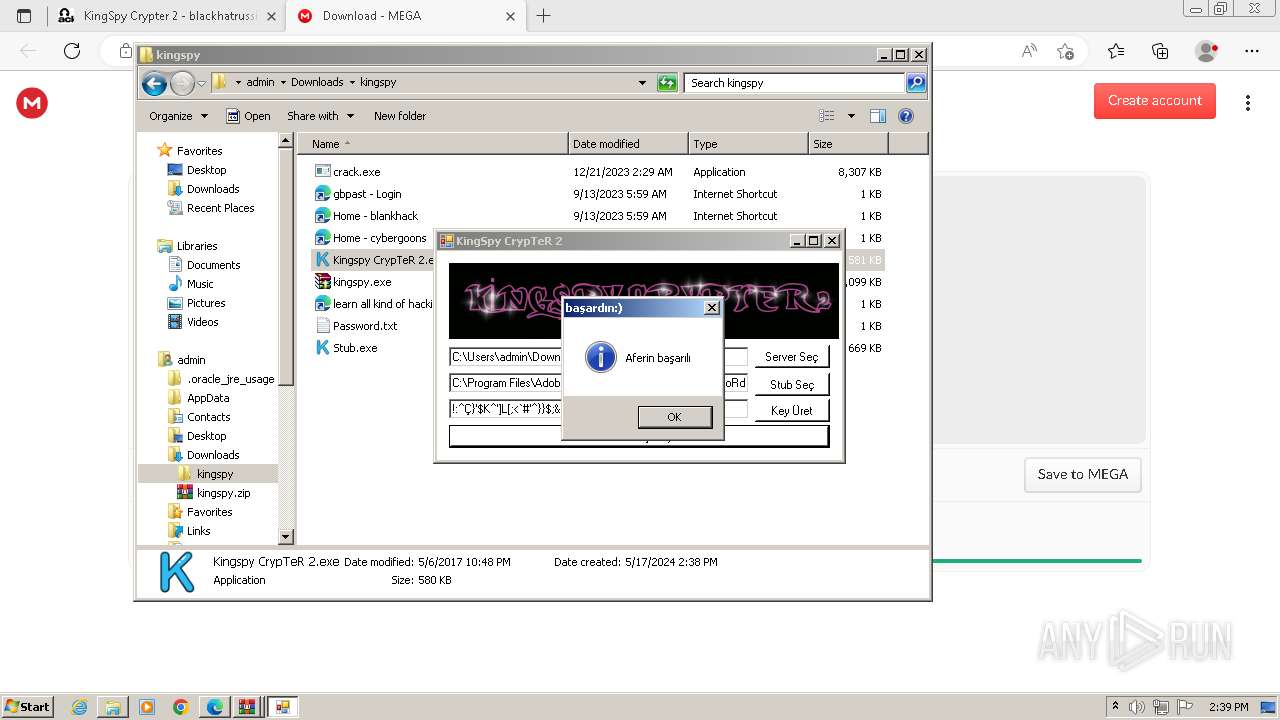Open the recent locations dropdown in Explorer
Screen dimensions: 1280x720
click(x=201, y=83)
